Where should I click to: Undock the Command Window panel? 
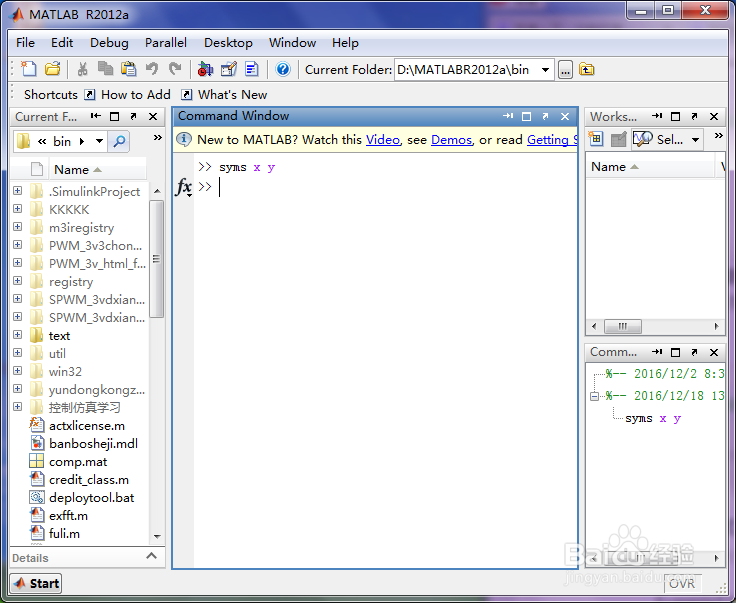point(545,116)
